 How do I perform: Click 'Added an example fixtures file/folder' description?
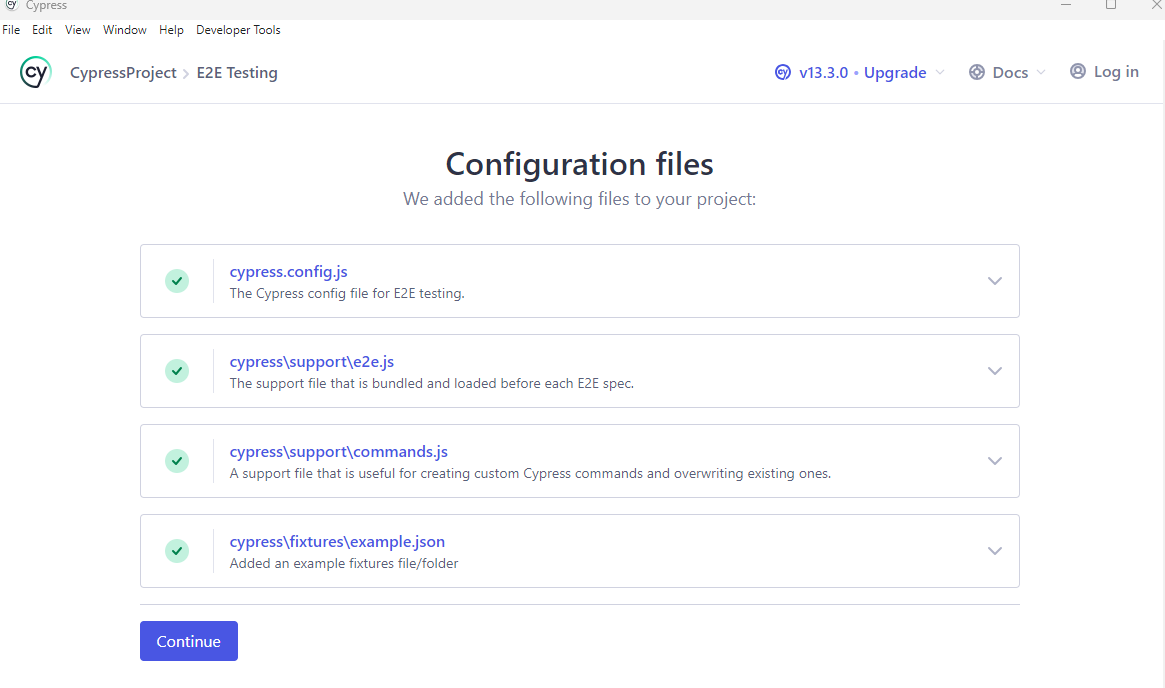[x=344, y=563]
